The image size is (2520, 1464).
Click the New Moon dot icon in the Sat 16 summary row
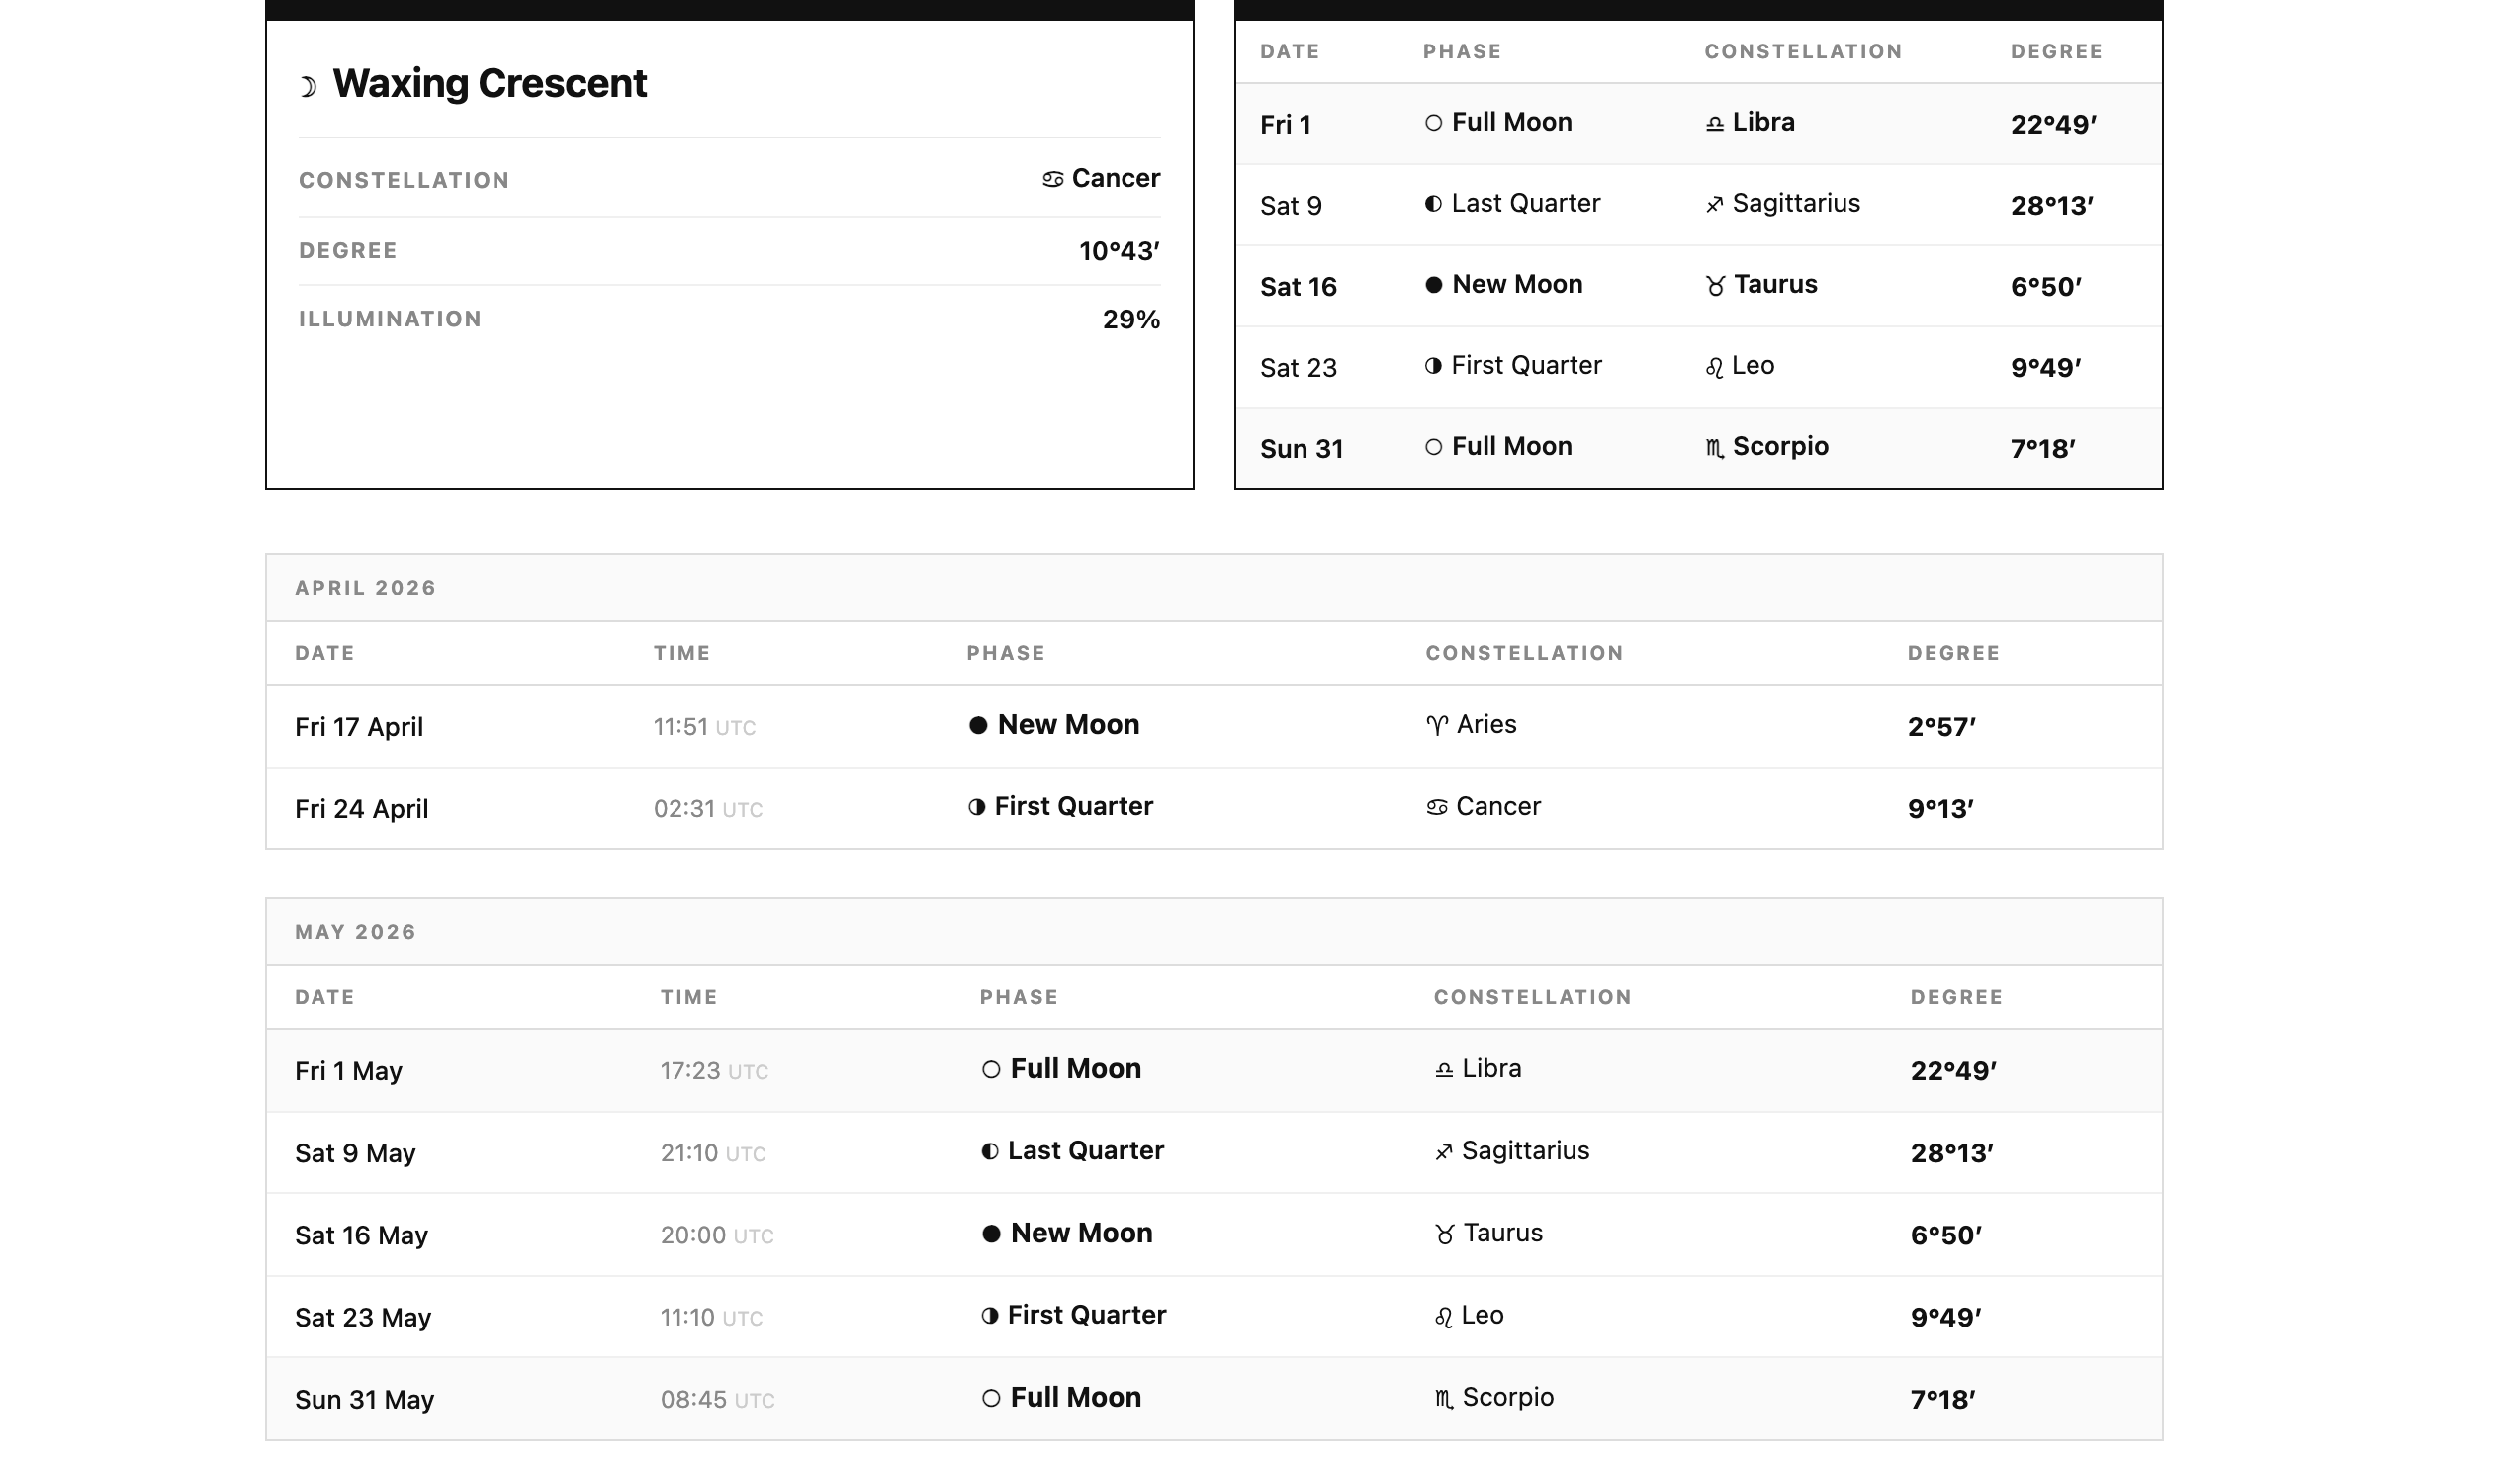pos(1434,285)
